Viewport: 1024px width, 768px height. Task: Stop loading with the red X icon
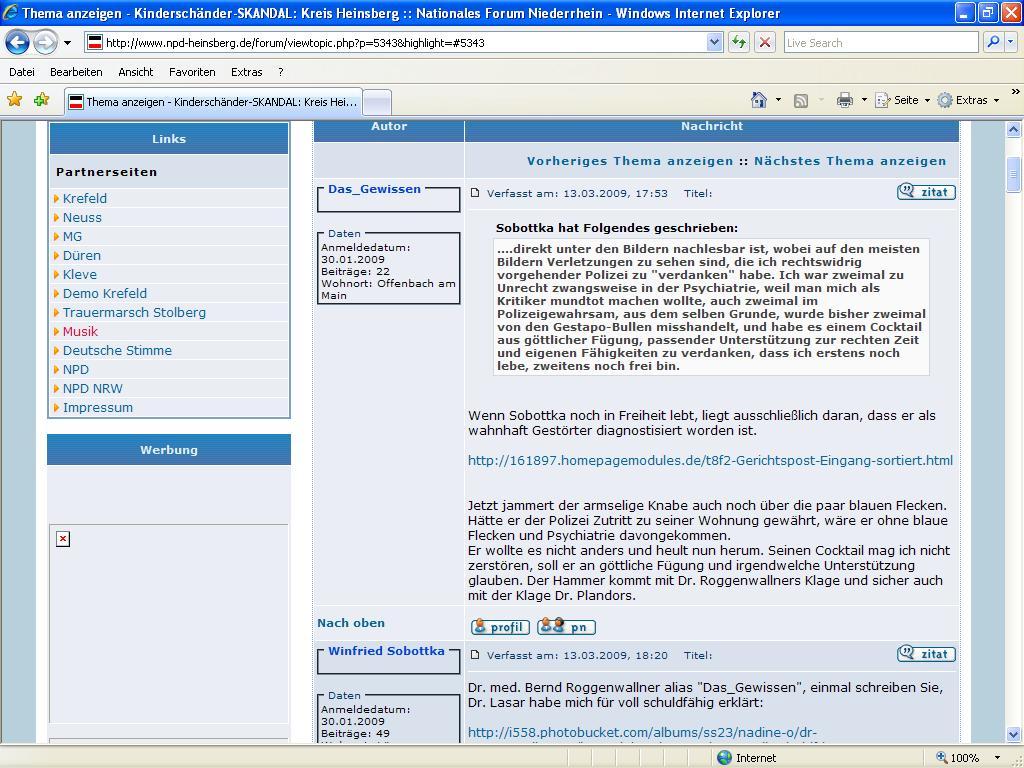pyautogui.click(x=765, y=43)
